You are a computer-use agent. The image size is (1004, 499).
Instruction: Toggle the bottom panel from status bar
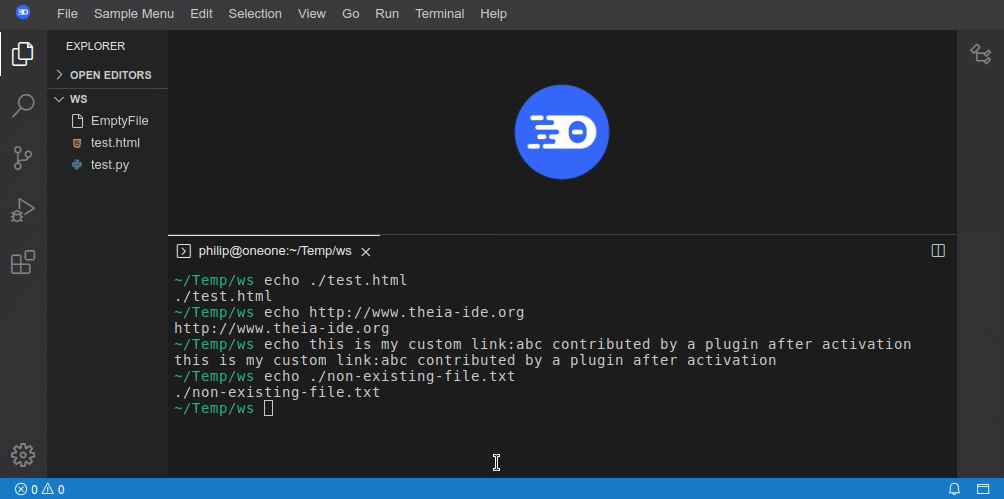983,489
